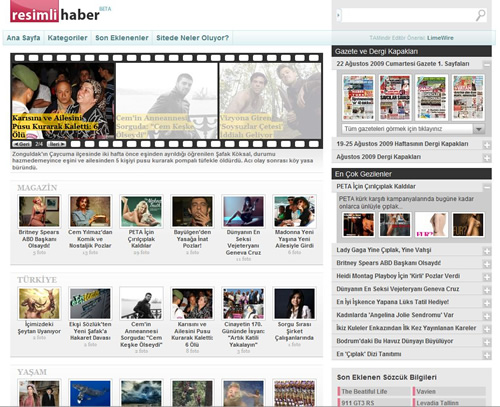Open Cem Yılmaz'dan Komik ve Nostaljik Pozlar
This screenshot has width=500, height=407.
90,211
